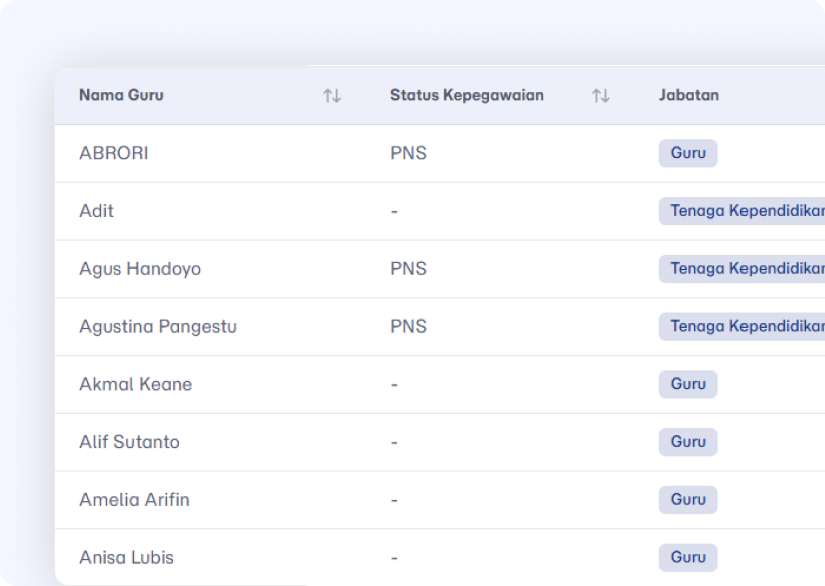
Task: Click the Jabatan column header
Action: [x=689, y=95]
